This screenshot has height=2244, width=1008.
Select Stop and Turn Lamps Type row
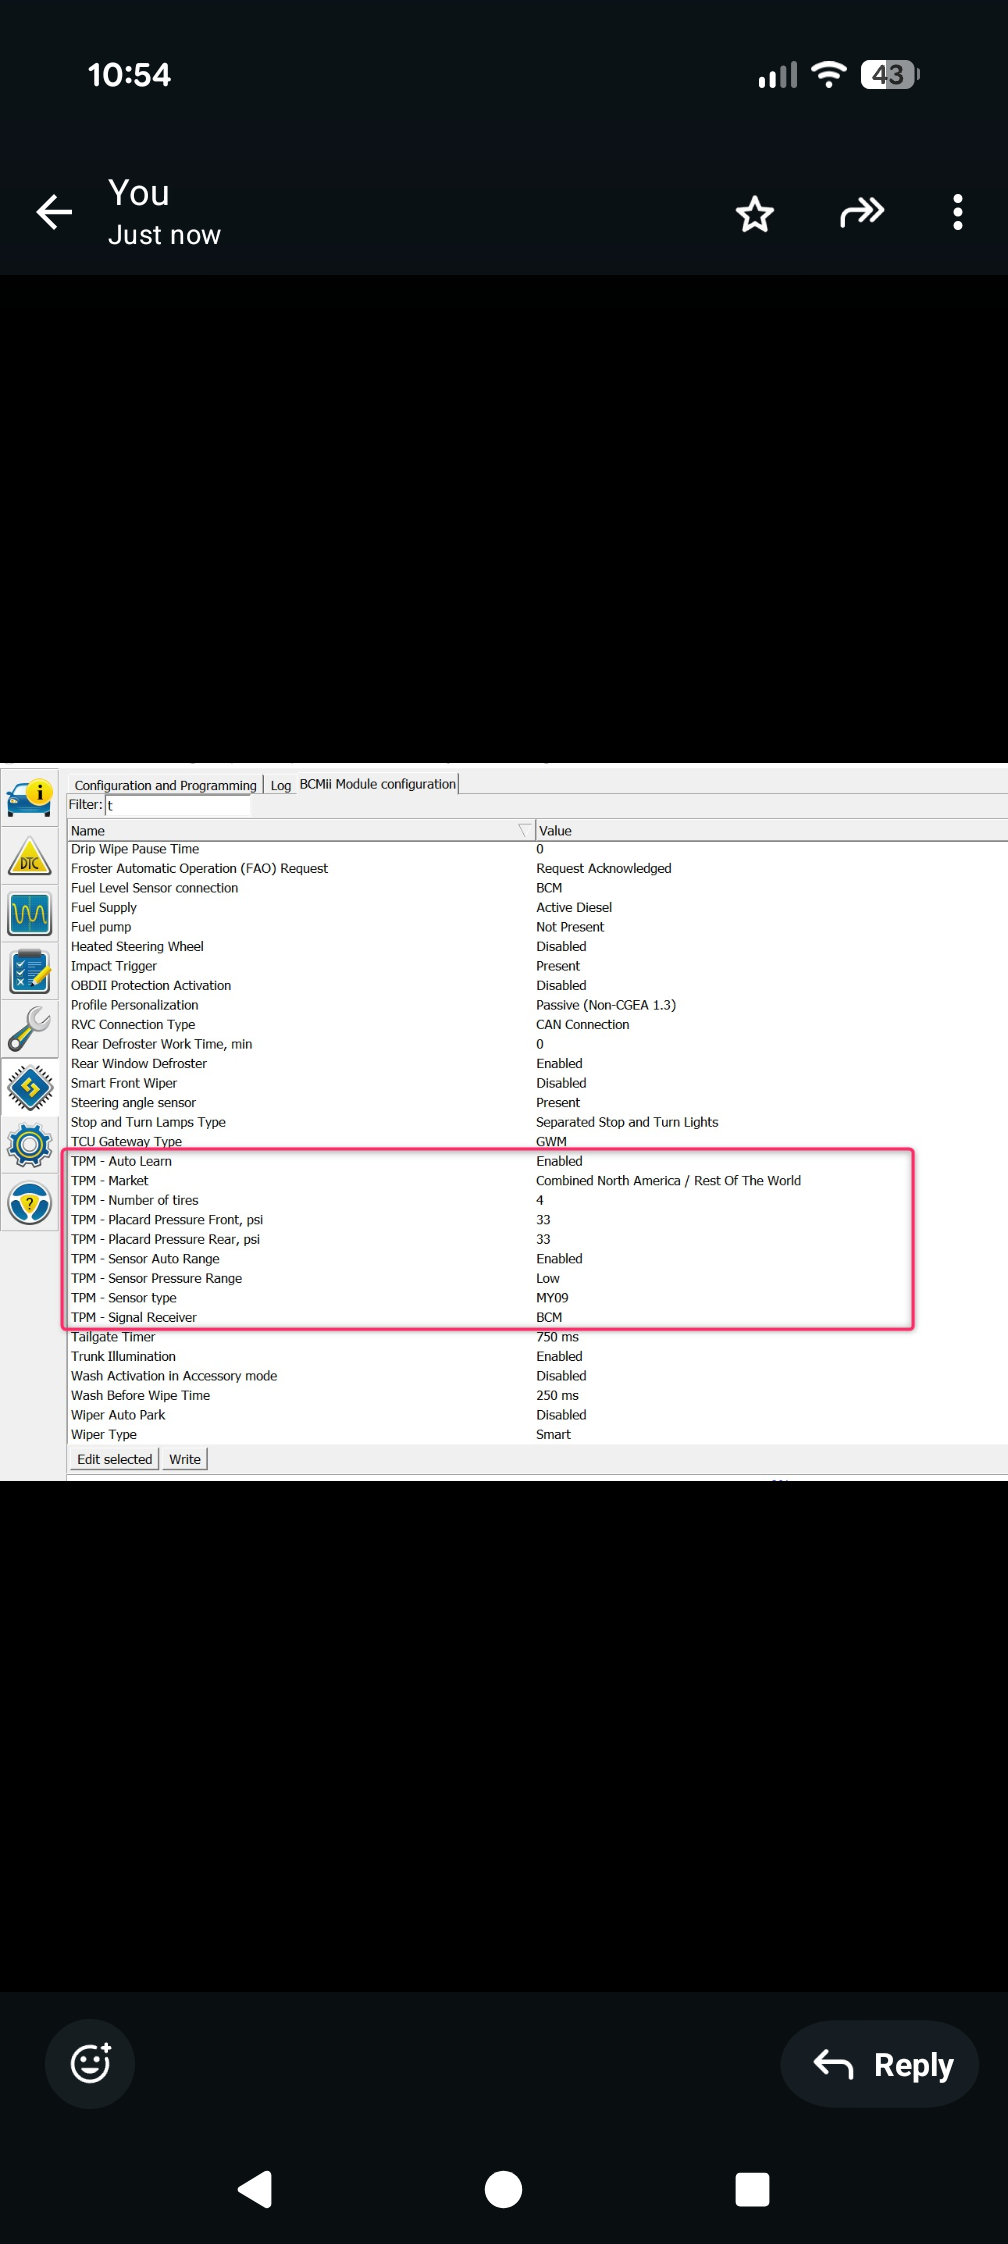(x=537, y=1122)
